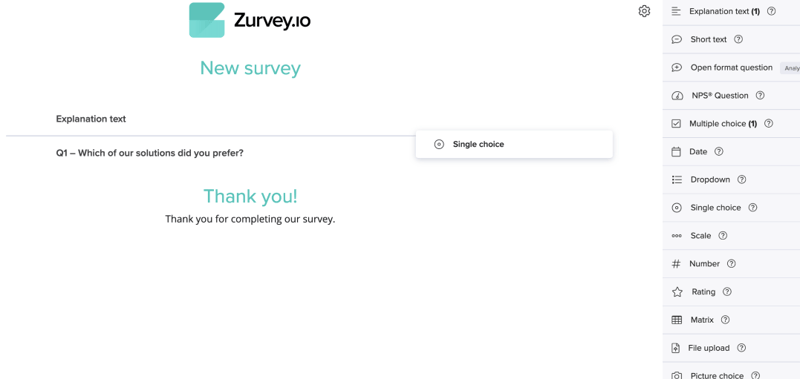Screen dimensions: 800x379
Task: Click the New survey title
Action: 250,68
